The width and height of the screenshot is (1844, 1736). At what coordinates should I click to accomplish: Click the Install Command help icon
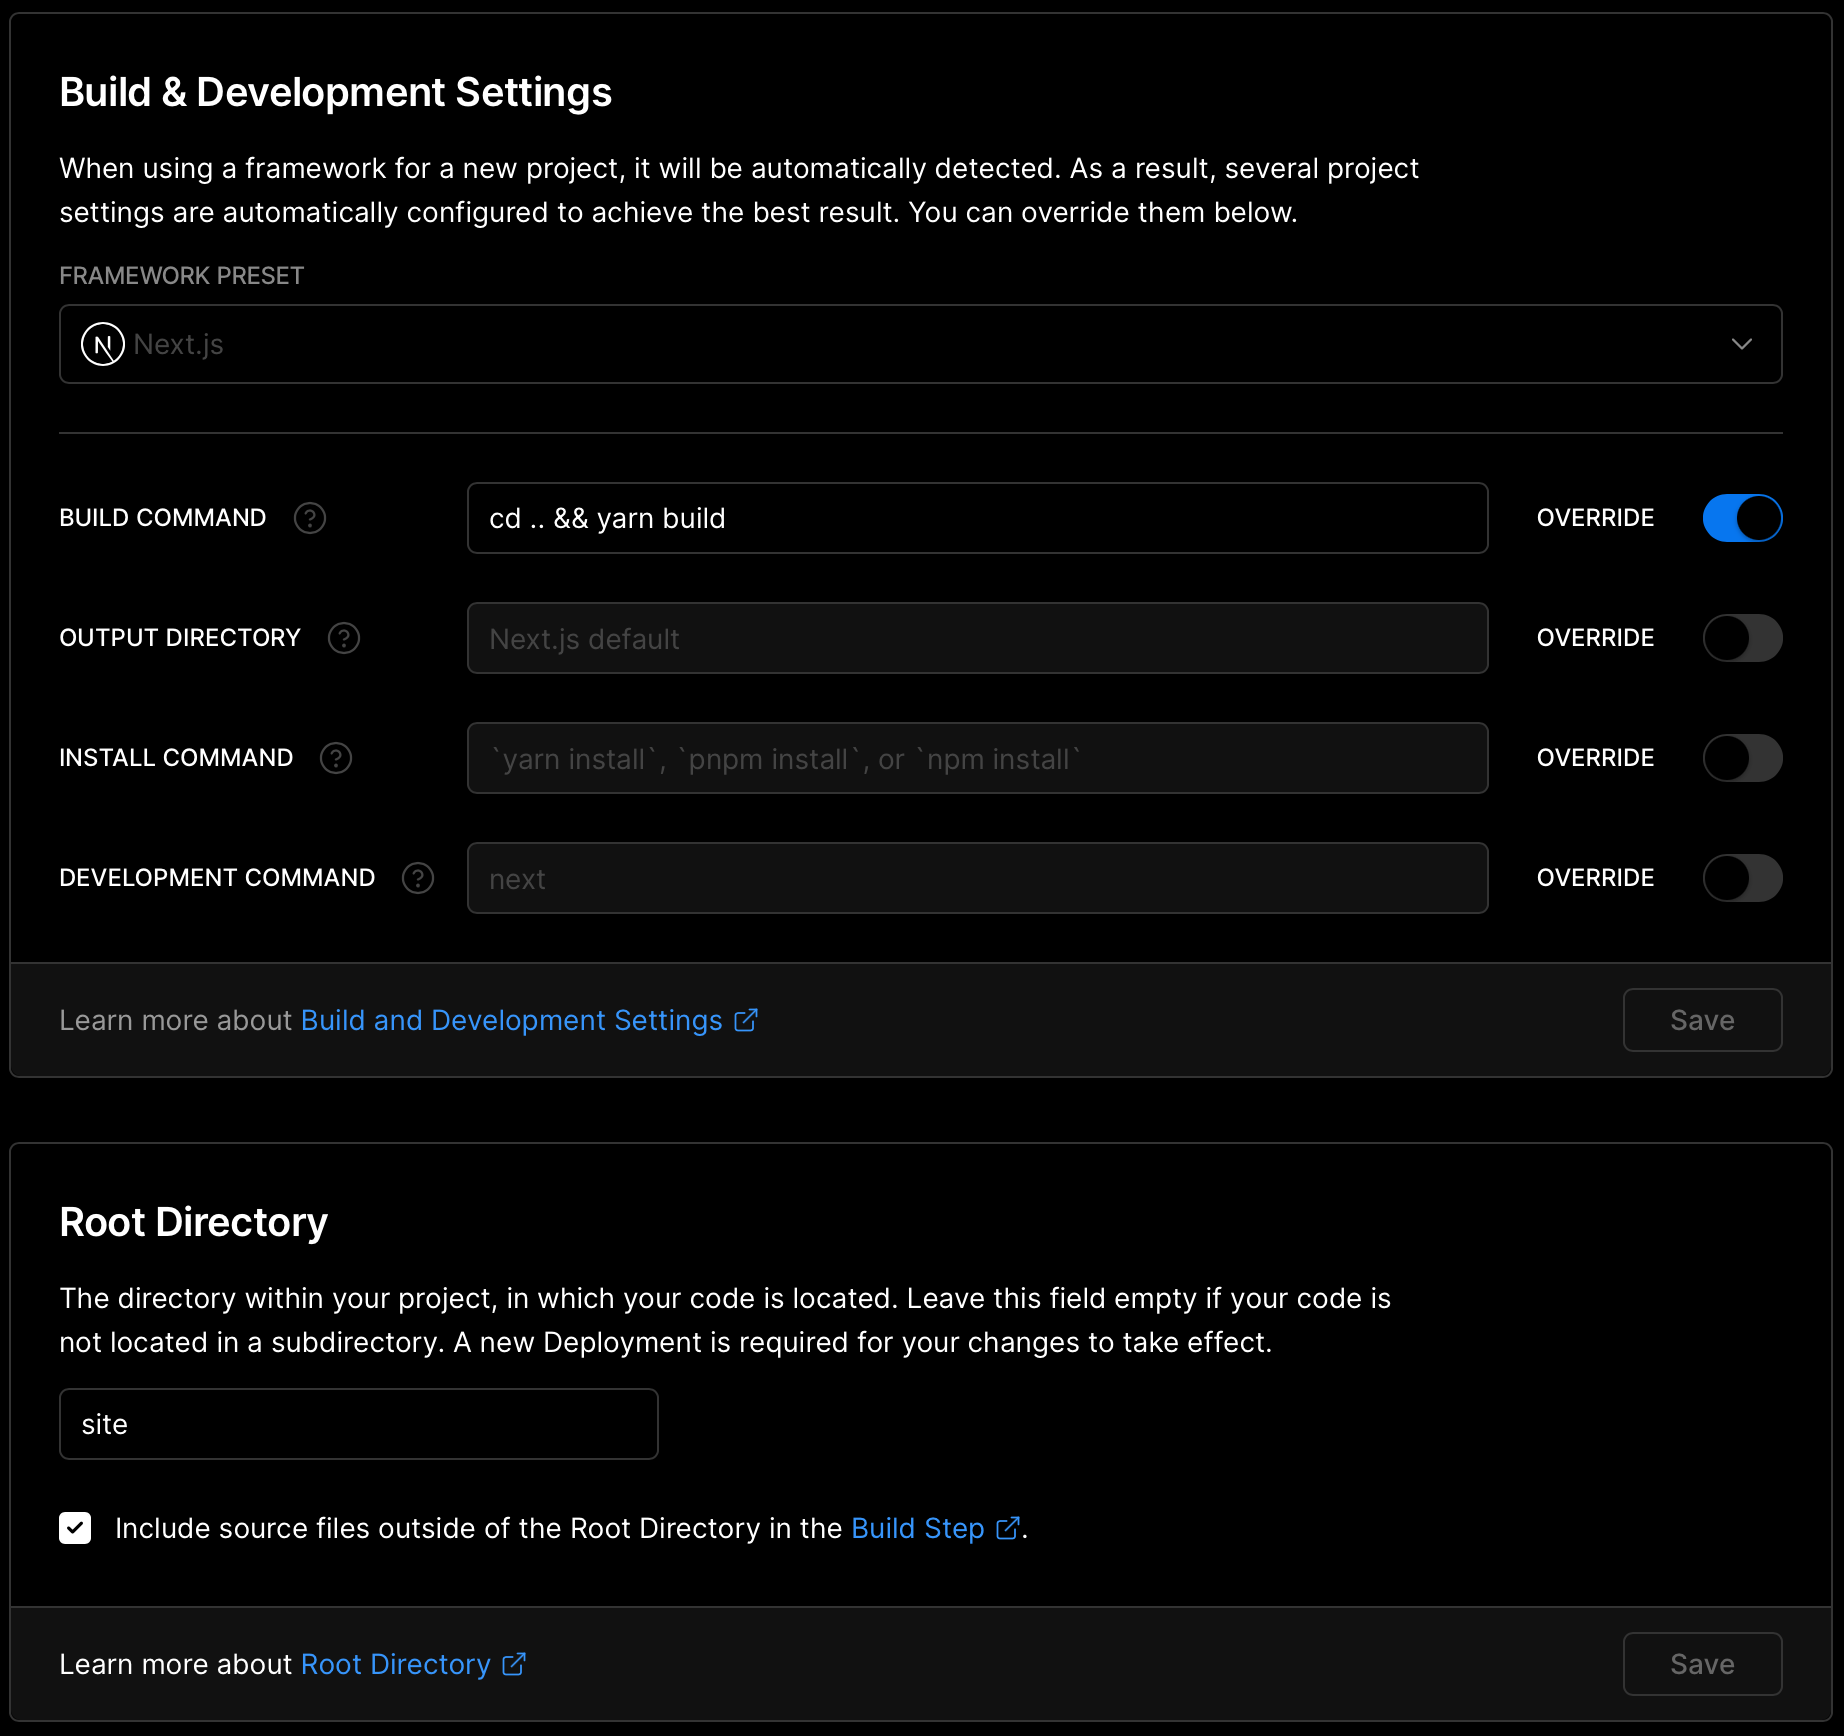click(x=336, y=758)
